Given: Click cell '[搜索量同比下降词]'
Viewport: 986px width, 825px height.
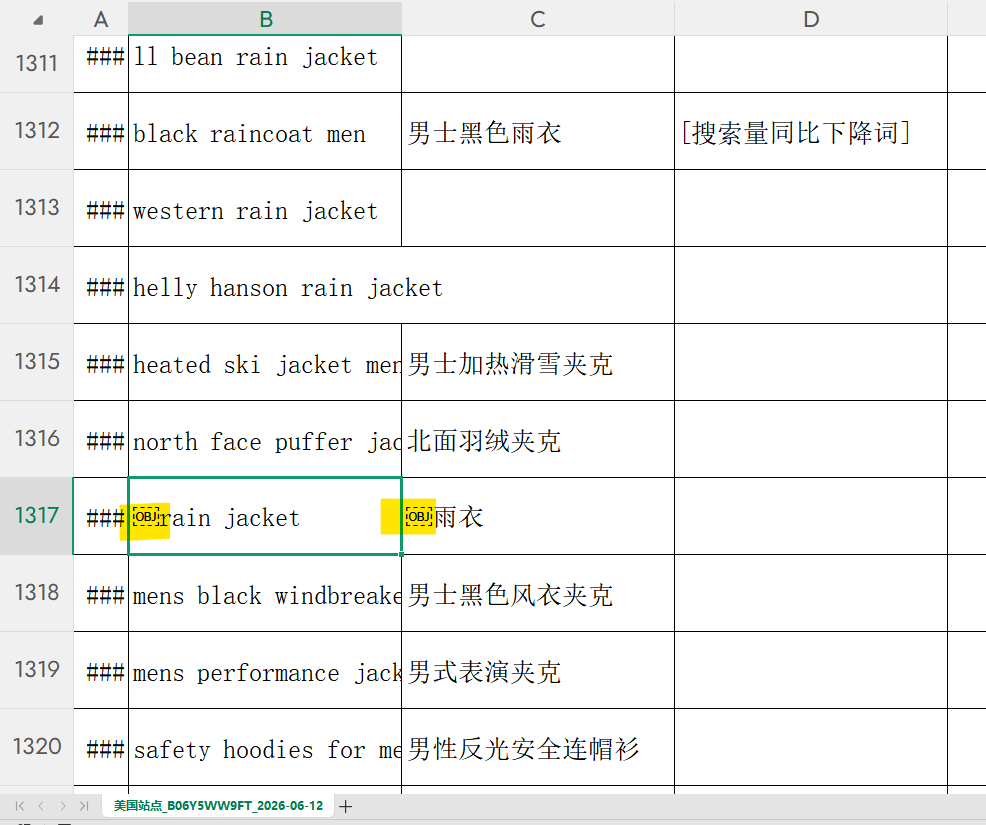Looking at the screenshot, I should point(811,131).
